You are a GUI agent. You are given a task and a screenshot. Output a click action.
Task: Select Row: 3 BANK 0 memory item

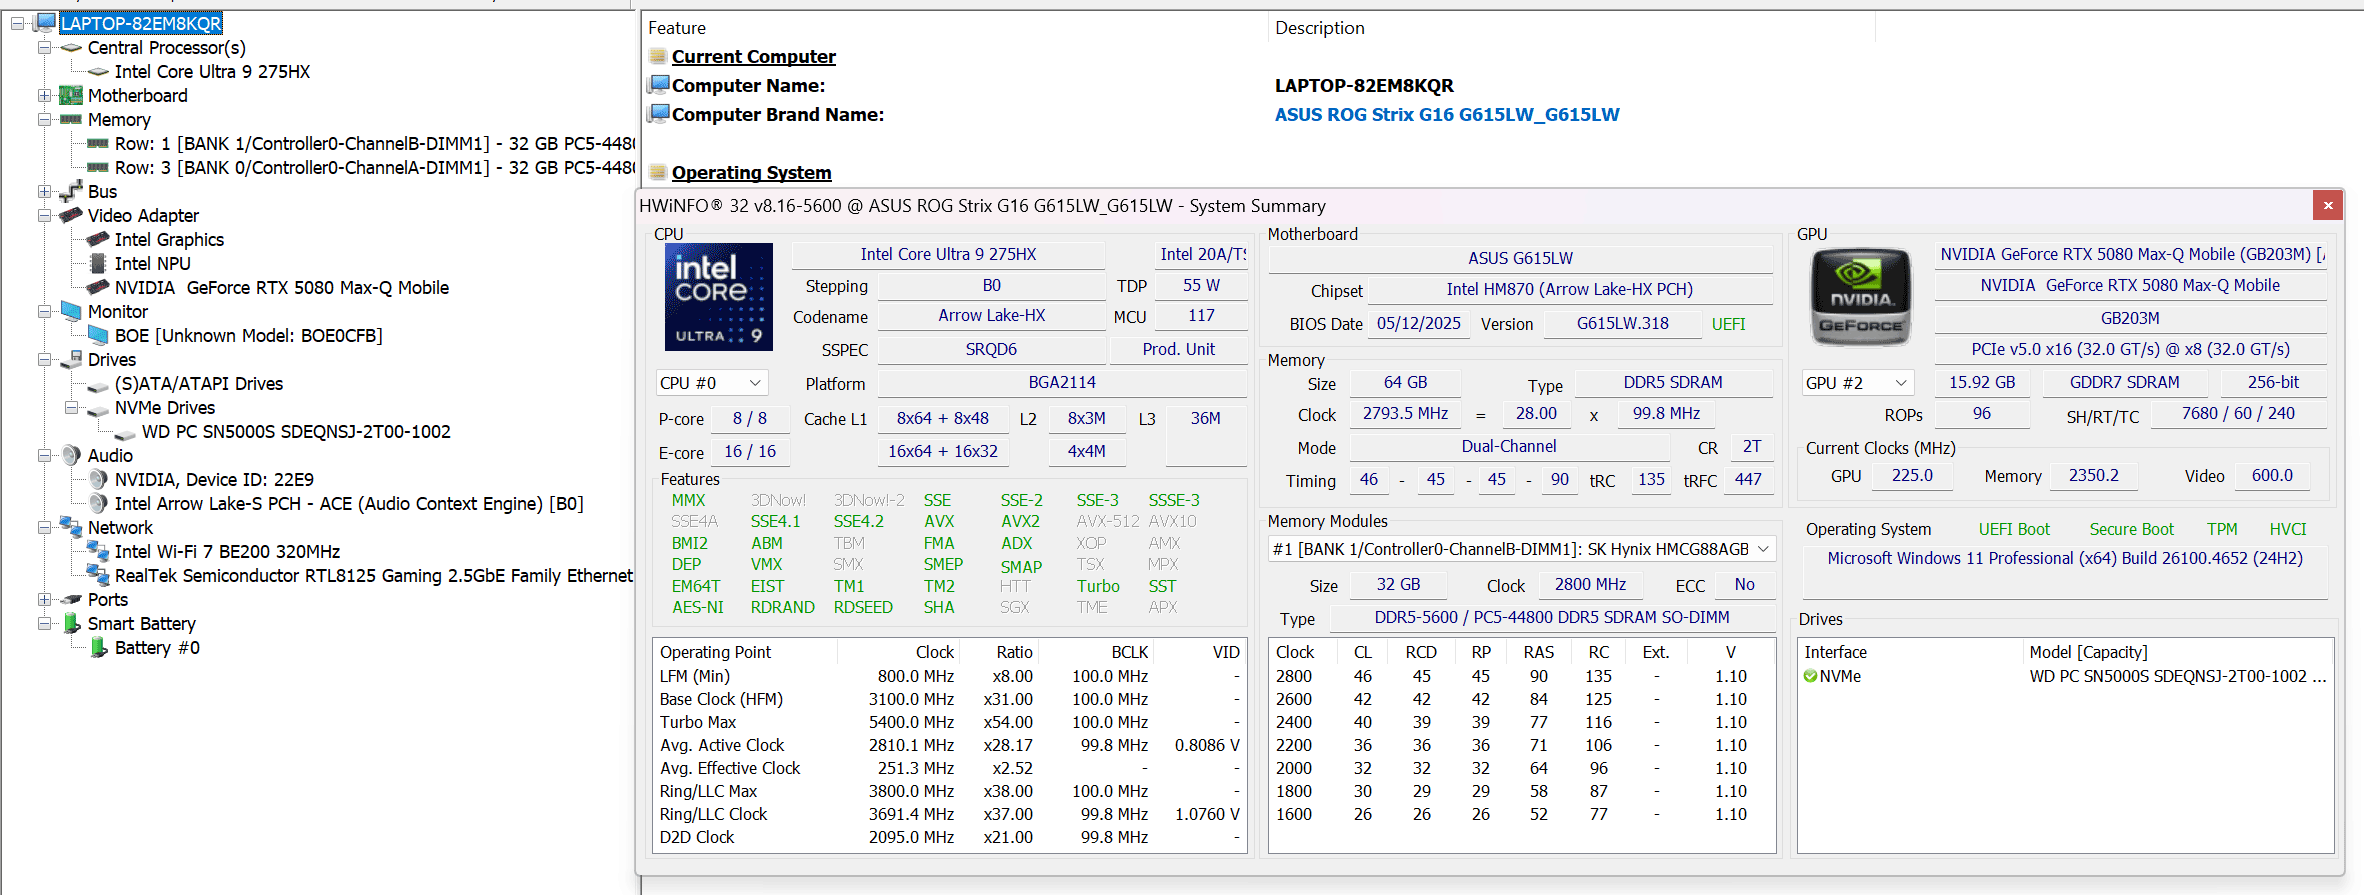coord(374,168)
